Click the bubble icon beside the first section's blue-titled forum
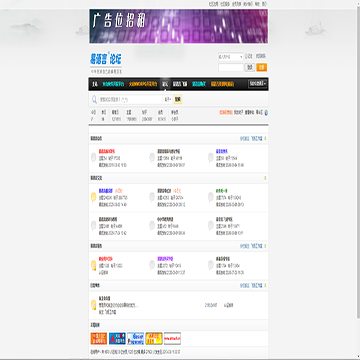Screen dimensions: 360x360 211,158
